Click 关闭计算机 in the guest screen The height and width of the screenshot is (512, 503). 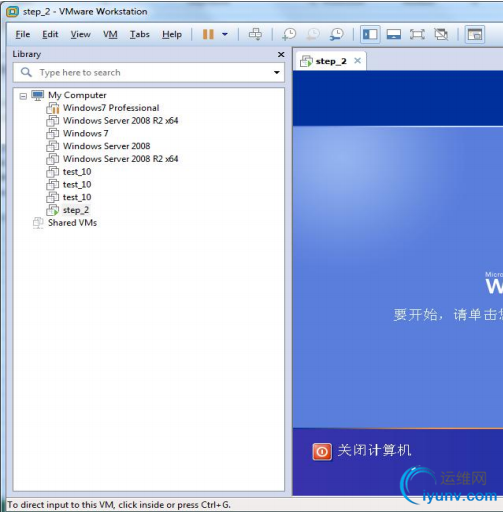point(374,450)
